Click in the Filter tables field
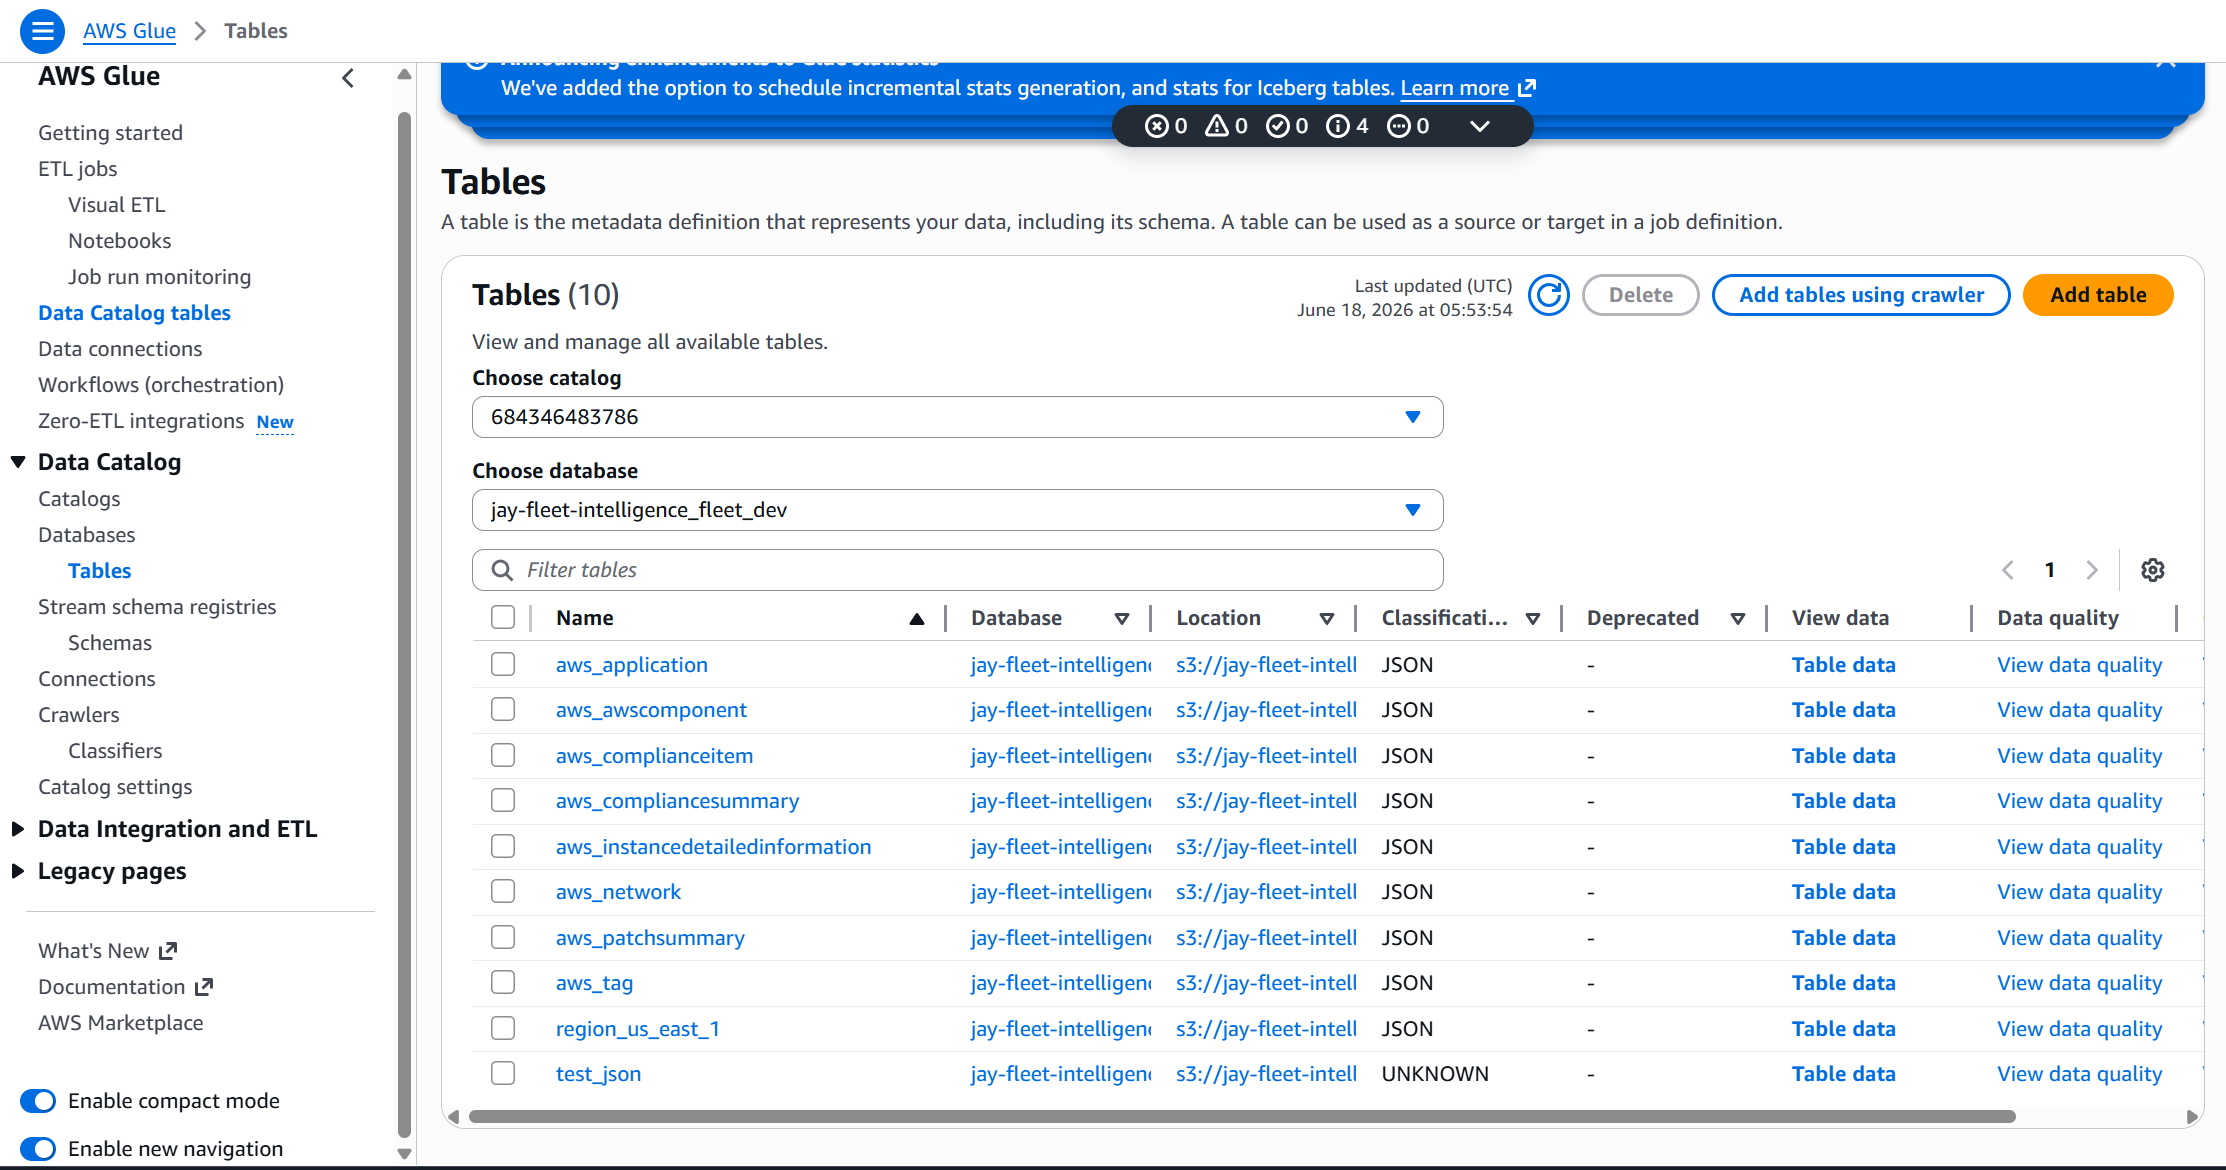Screen dimensions: 2226x1170 click(957, 570)
